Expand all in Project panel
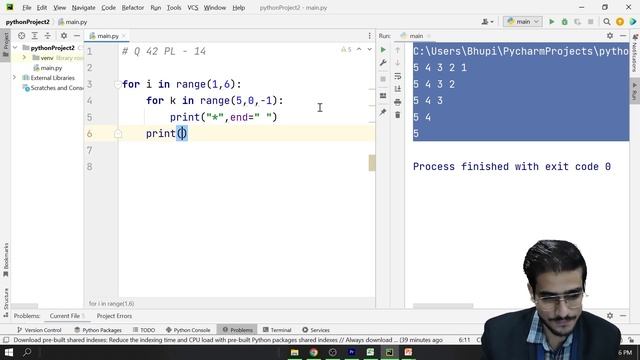 pos(35,36)
